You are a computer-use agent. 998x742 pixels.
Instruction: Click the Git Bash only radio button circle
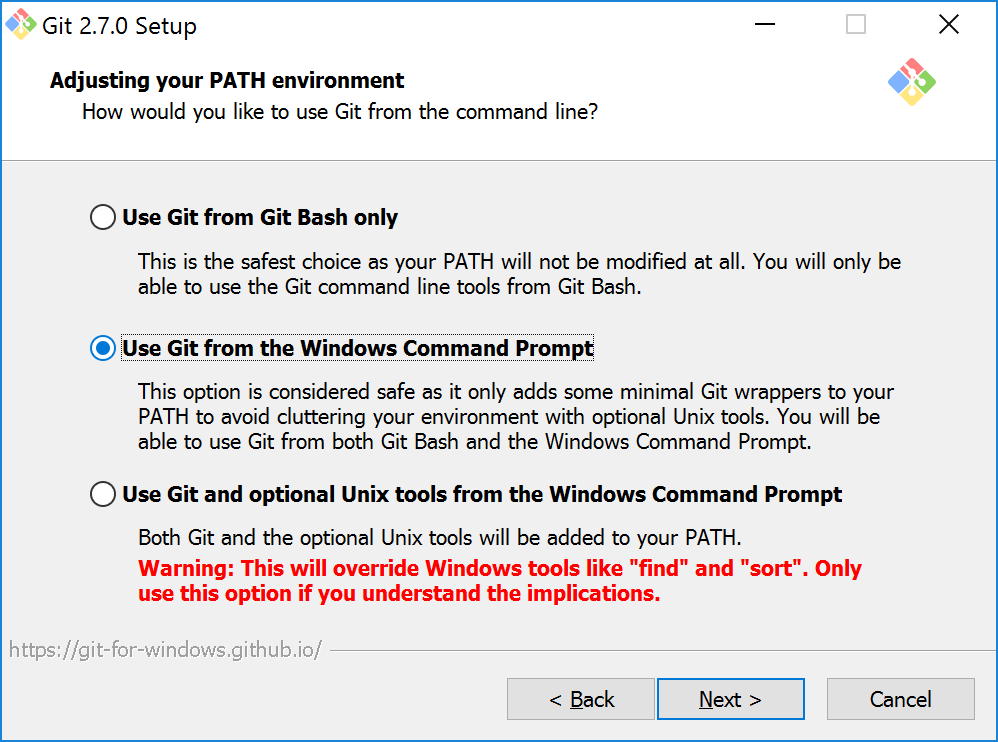pyautogui.click(x=102, y=217)
